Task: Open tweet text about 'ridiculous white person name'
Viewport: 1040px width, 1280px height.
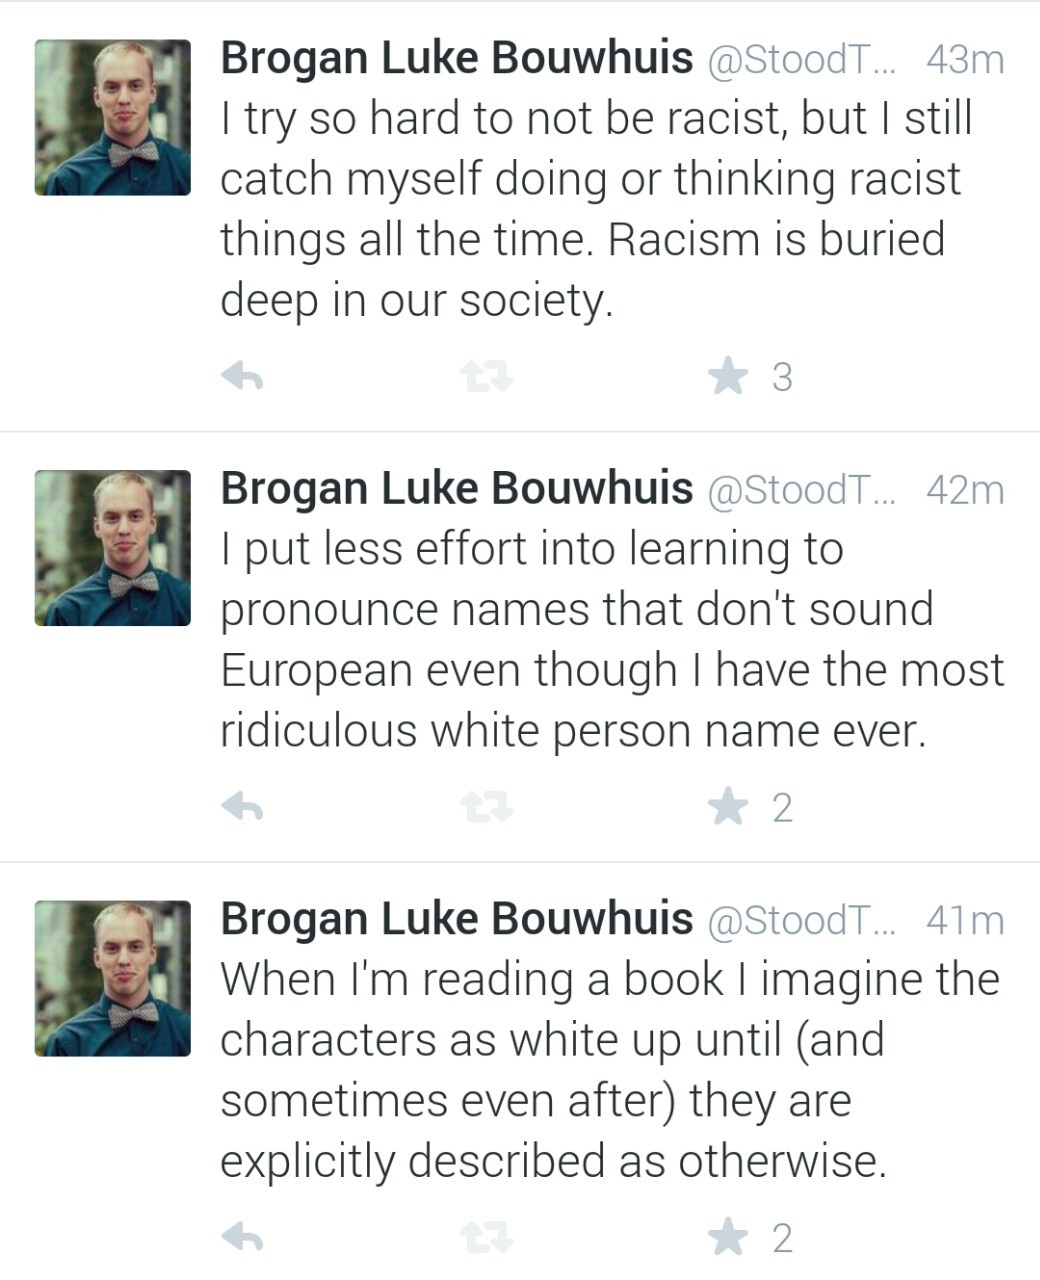Action: point(574,730)
